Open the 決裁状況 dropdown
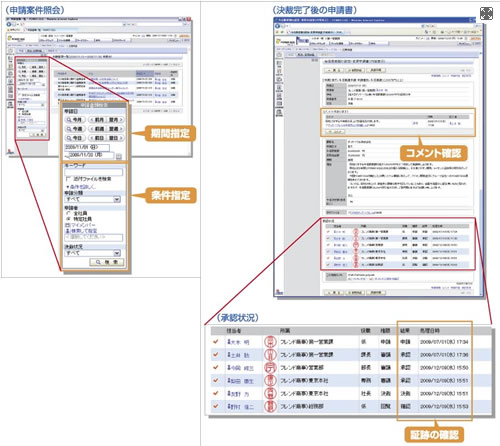The image size is (500, 446). tap(92, 253)
